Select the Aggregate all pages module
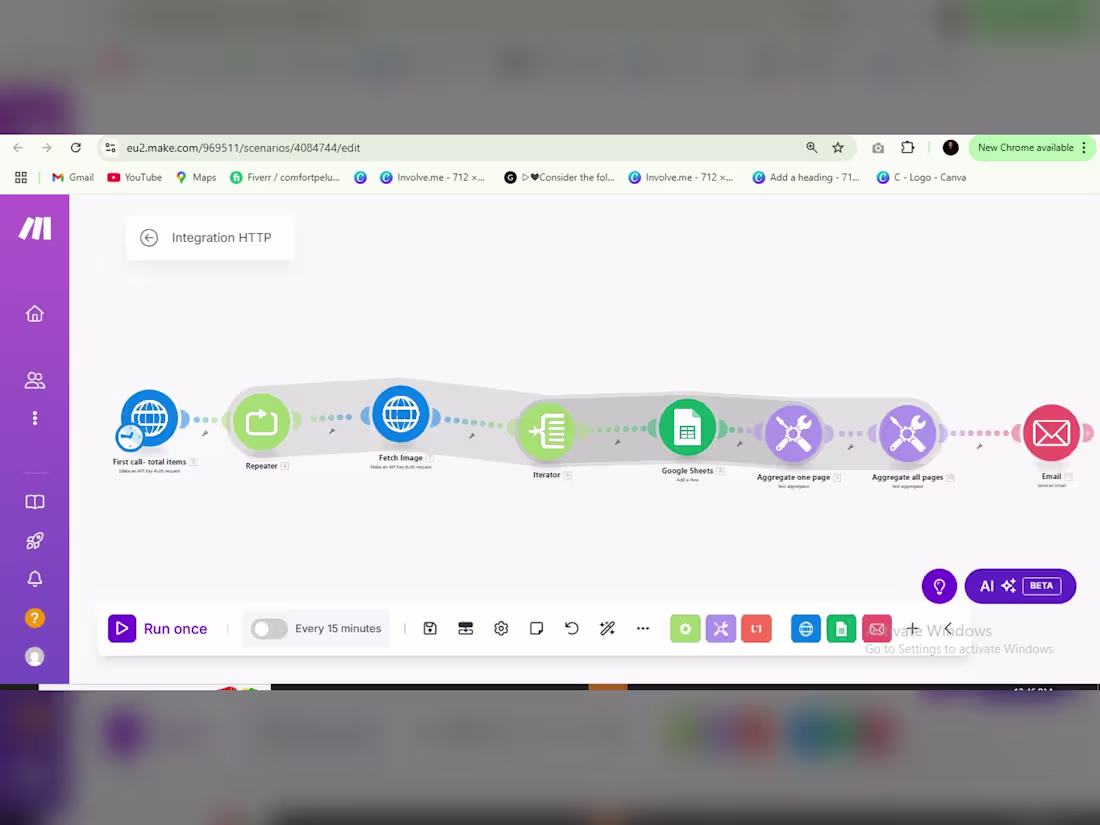1100x825 pixels. pos(907,434)
